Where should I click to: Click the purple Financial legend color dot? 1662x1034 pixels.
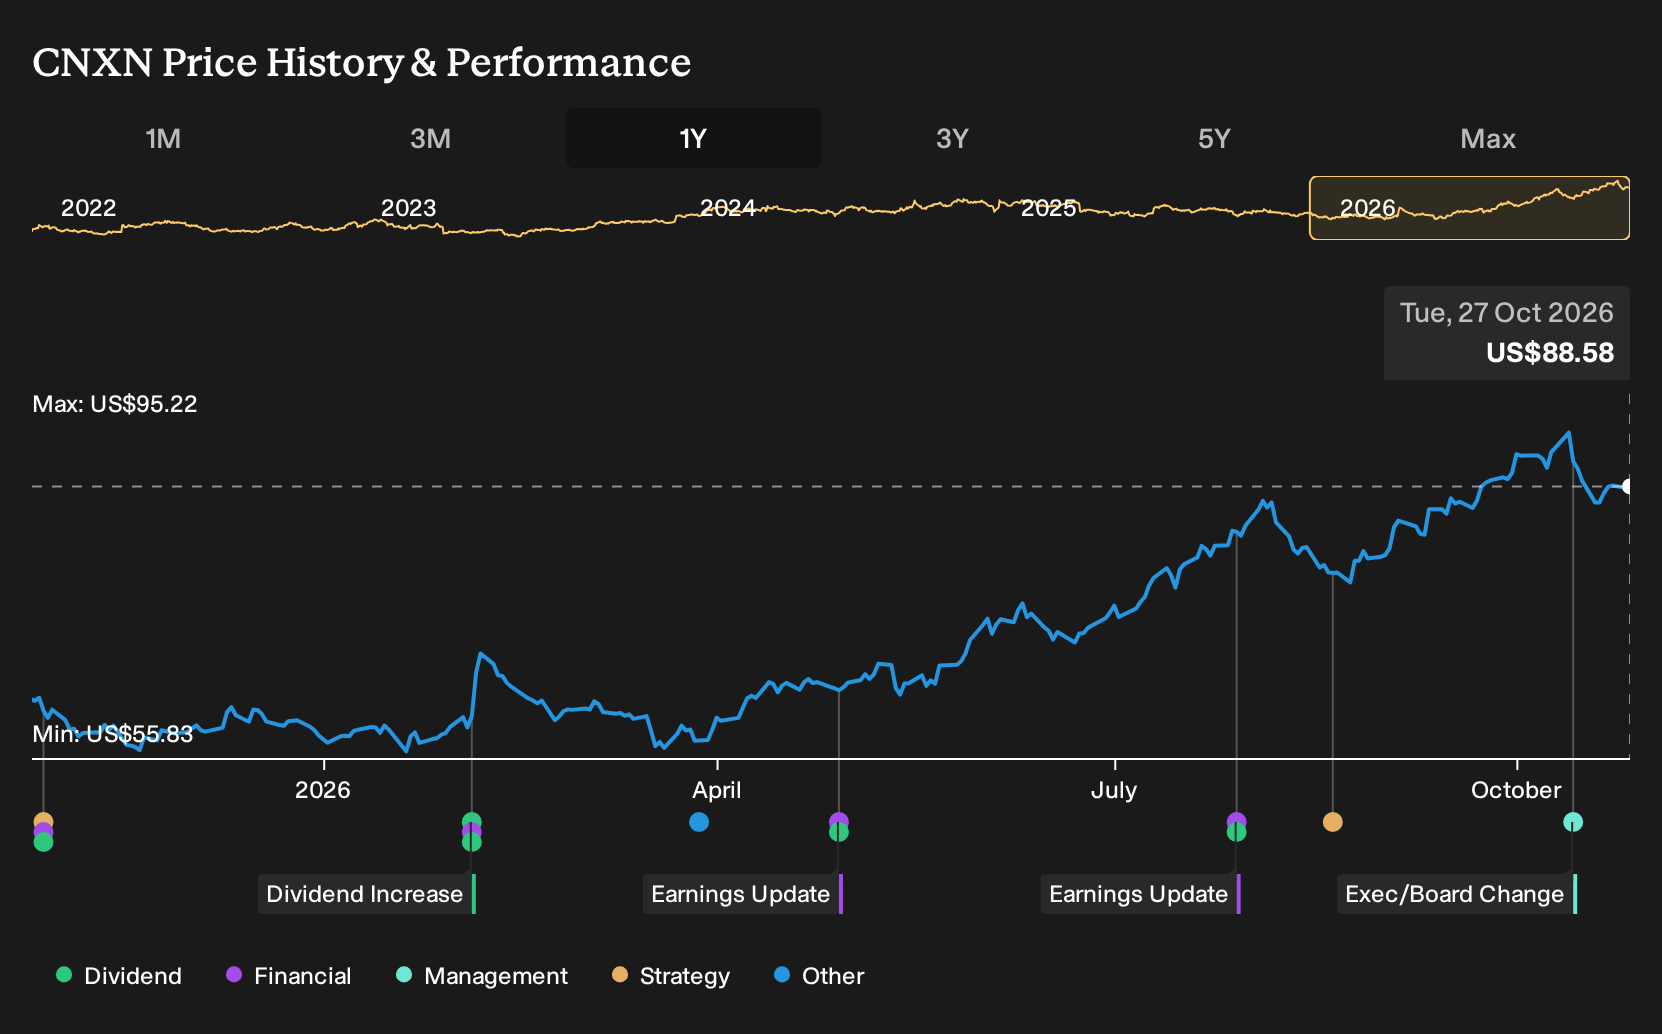[x=234, y=975]
